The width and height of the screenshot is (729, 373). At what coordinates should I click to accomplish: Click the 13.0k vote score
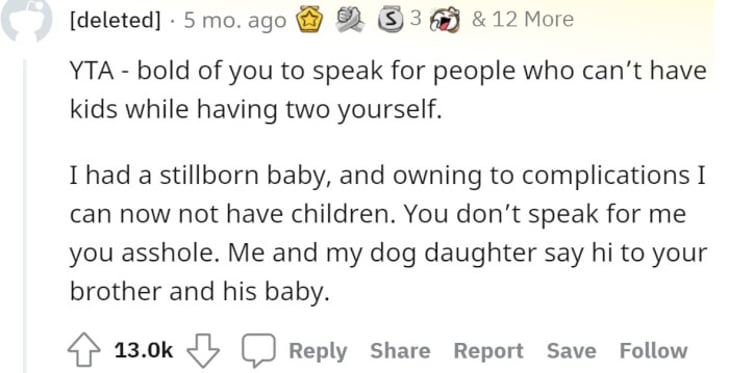[144, 350]
